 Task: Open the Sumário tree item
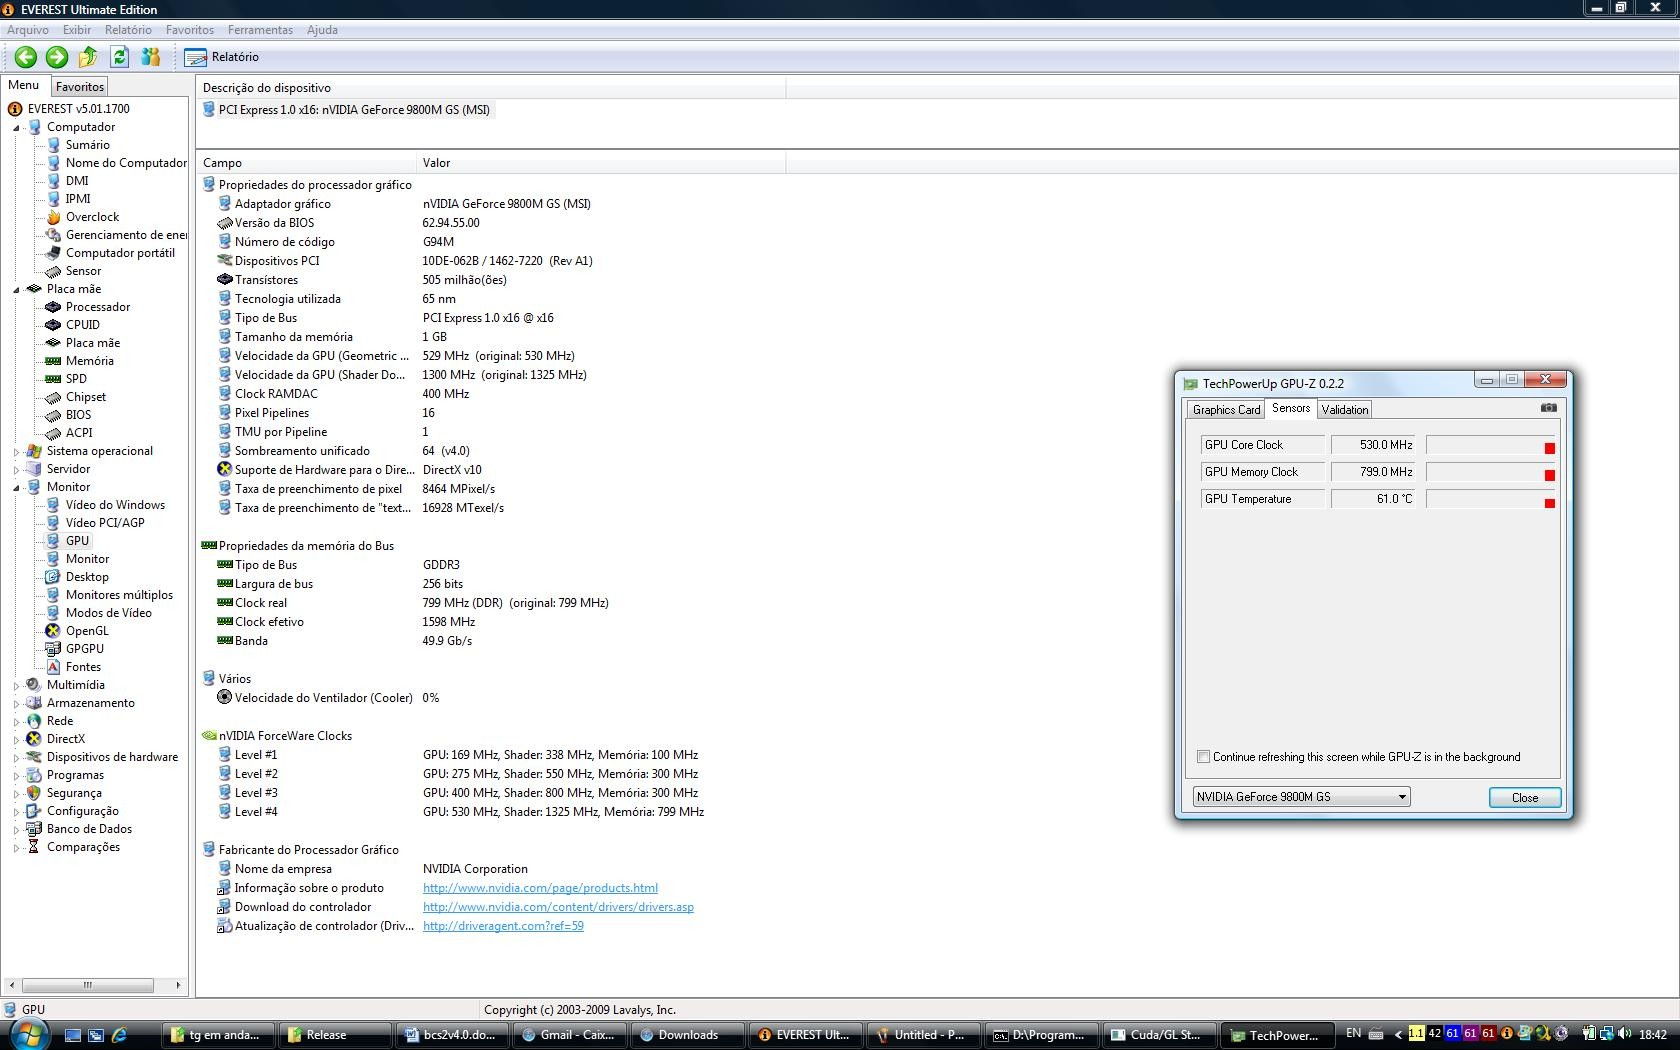87,145
